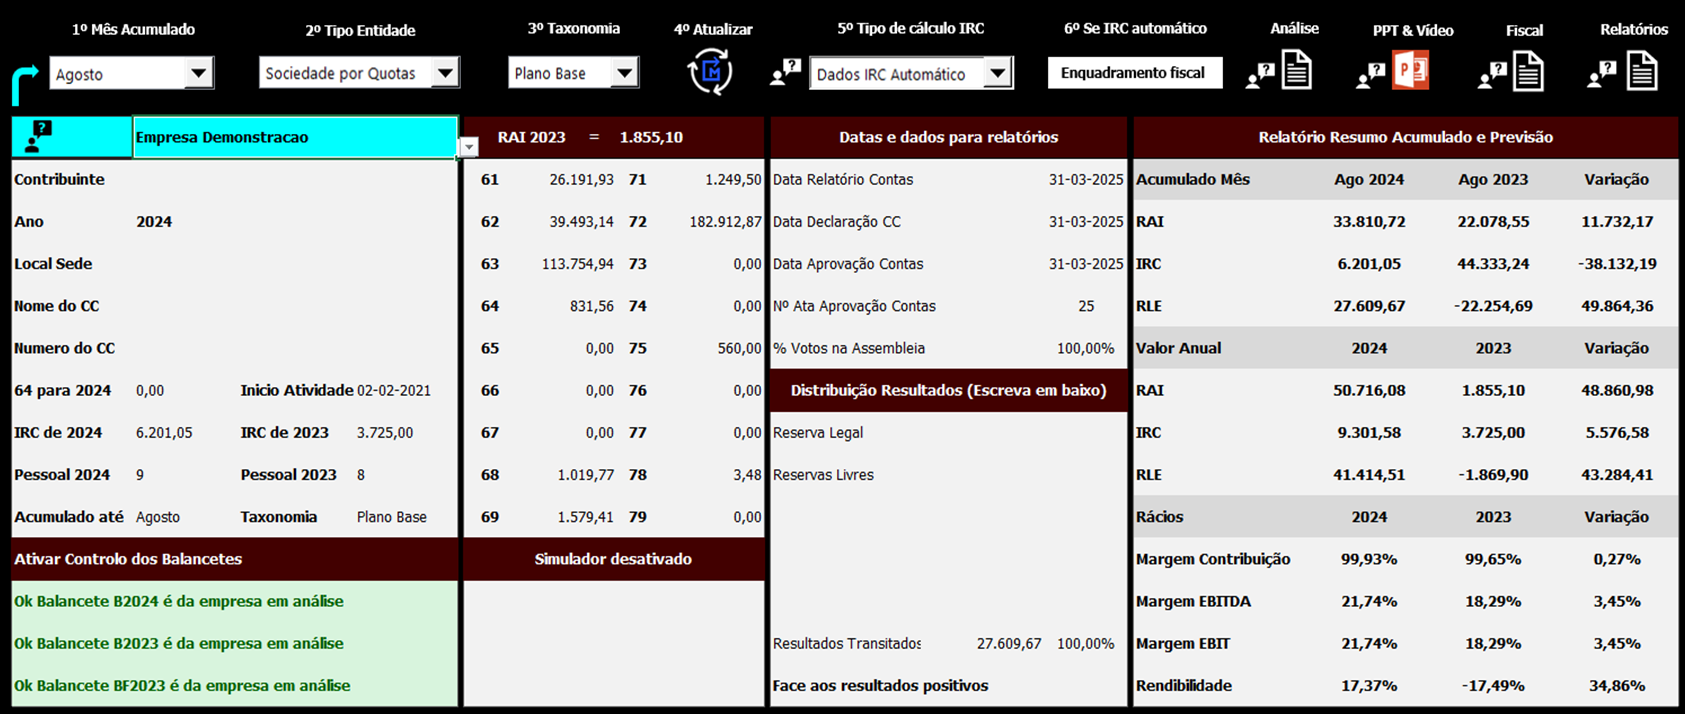Click help icon next to Empresa Demonstracao

[x=40, y=136]
